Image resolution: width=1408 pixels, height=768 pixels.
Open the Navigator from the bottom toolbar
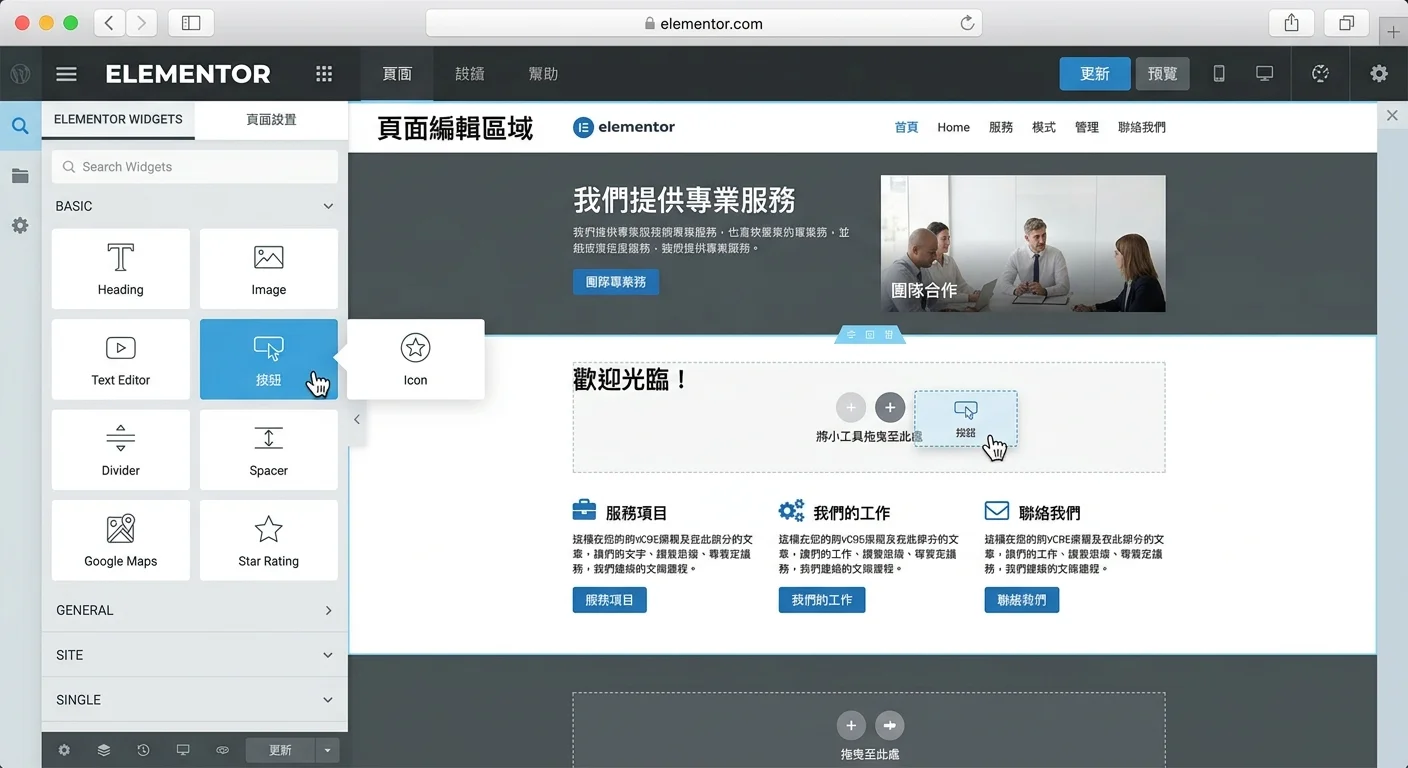coord(103,749)
